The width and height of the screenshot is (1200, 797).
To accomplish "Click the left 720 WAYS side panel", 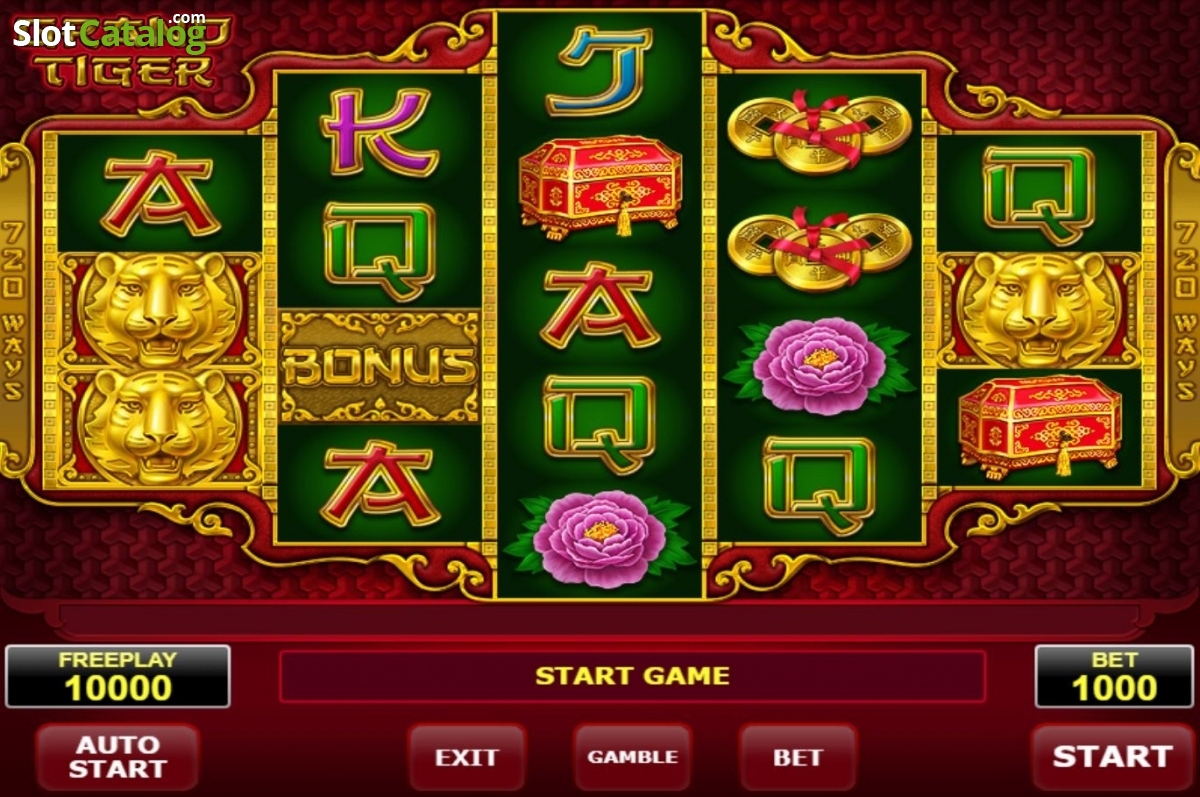I will (x=15, y=310).
